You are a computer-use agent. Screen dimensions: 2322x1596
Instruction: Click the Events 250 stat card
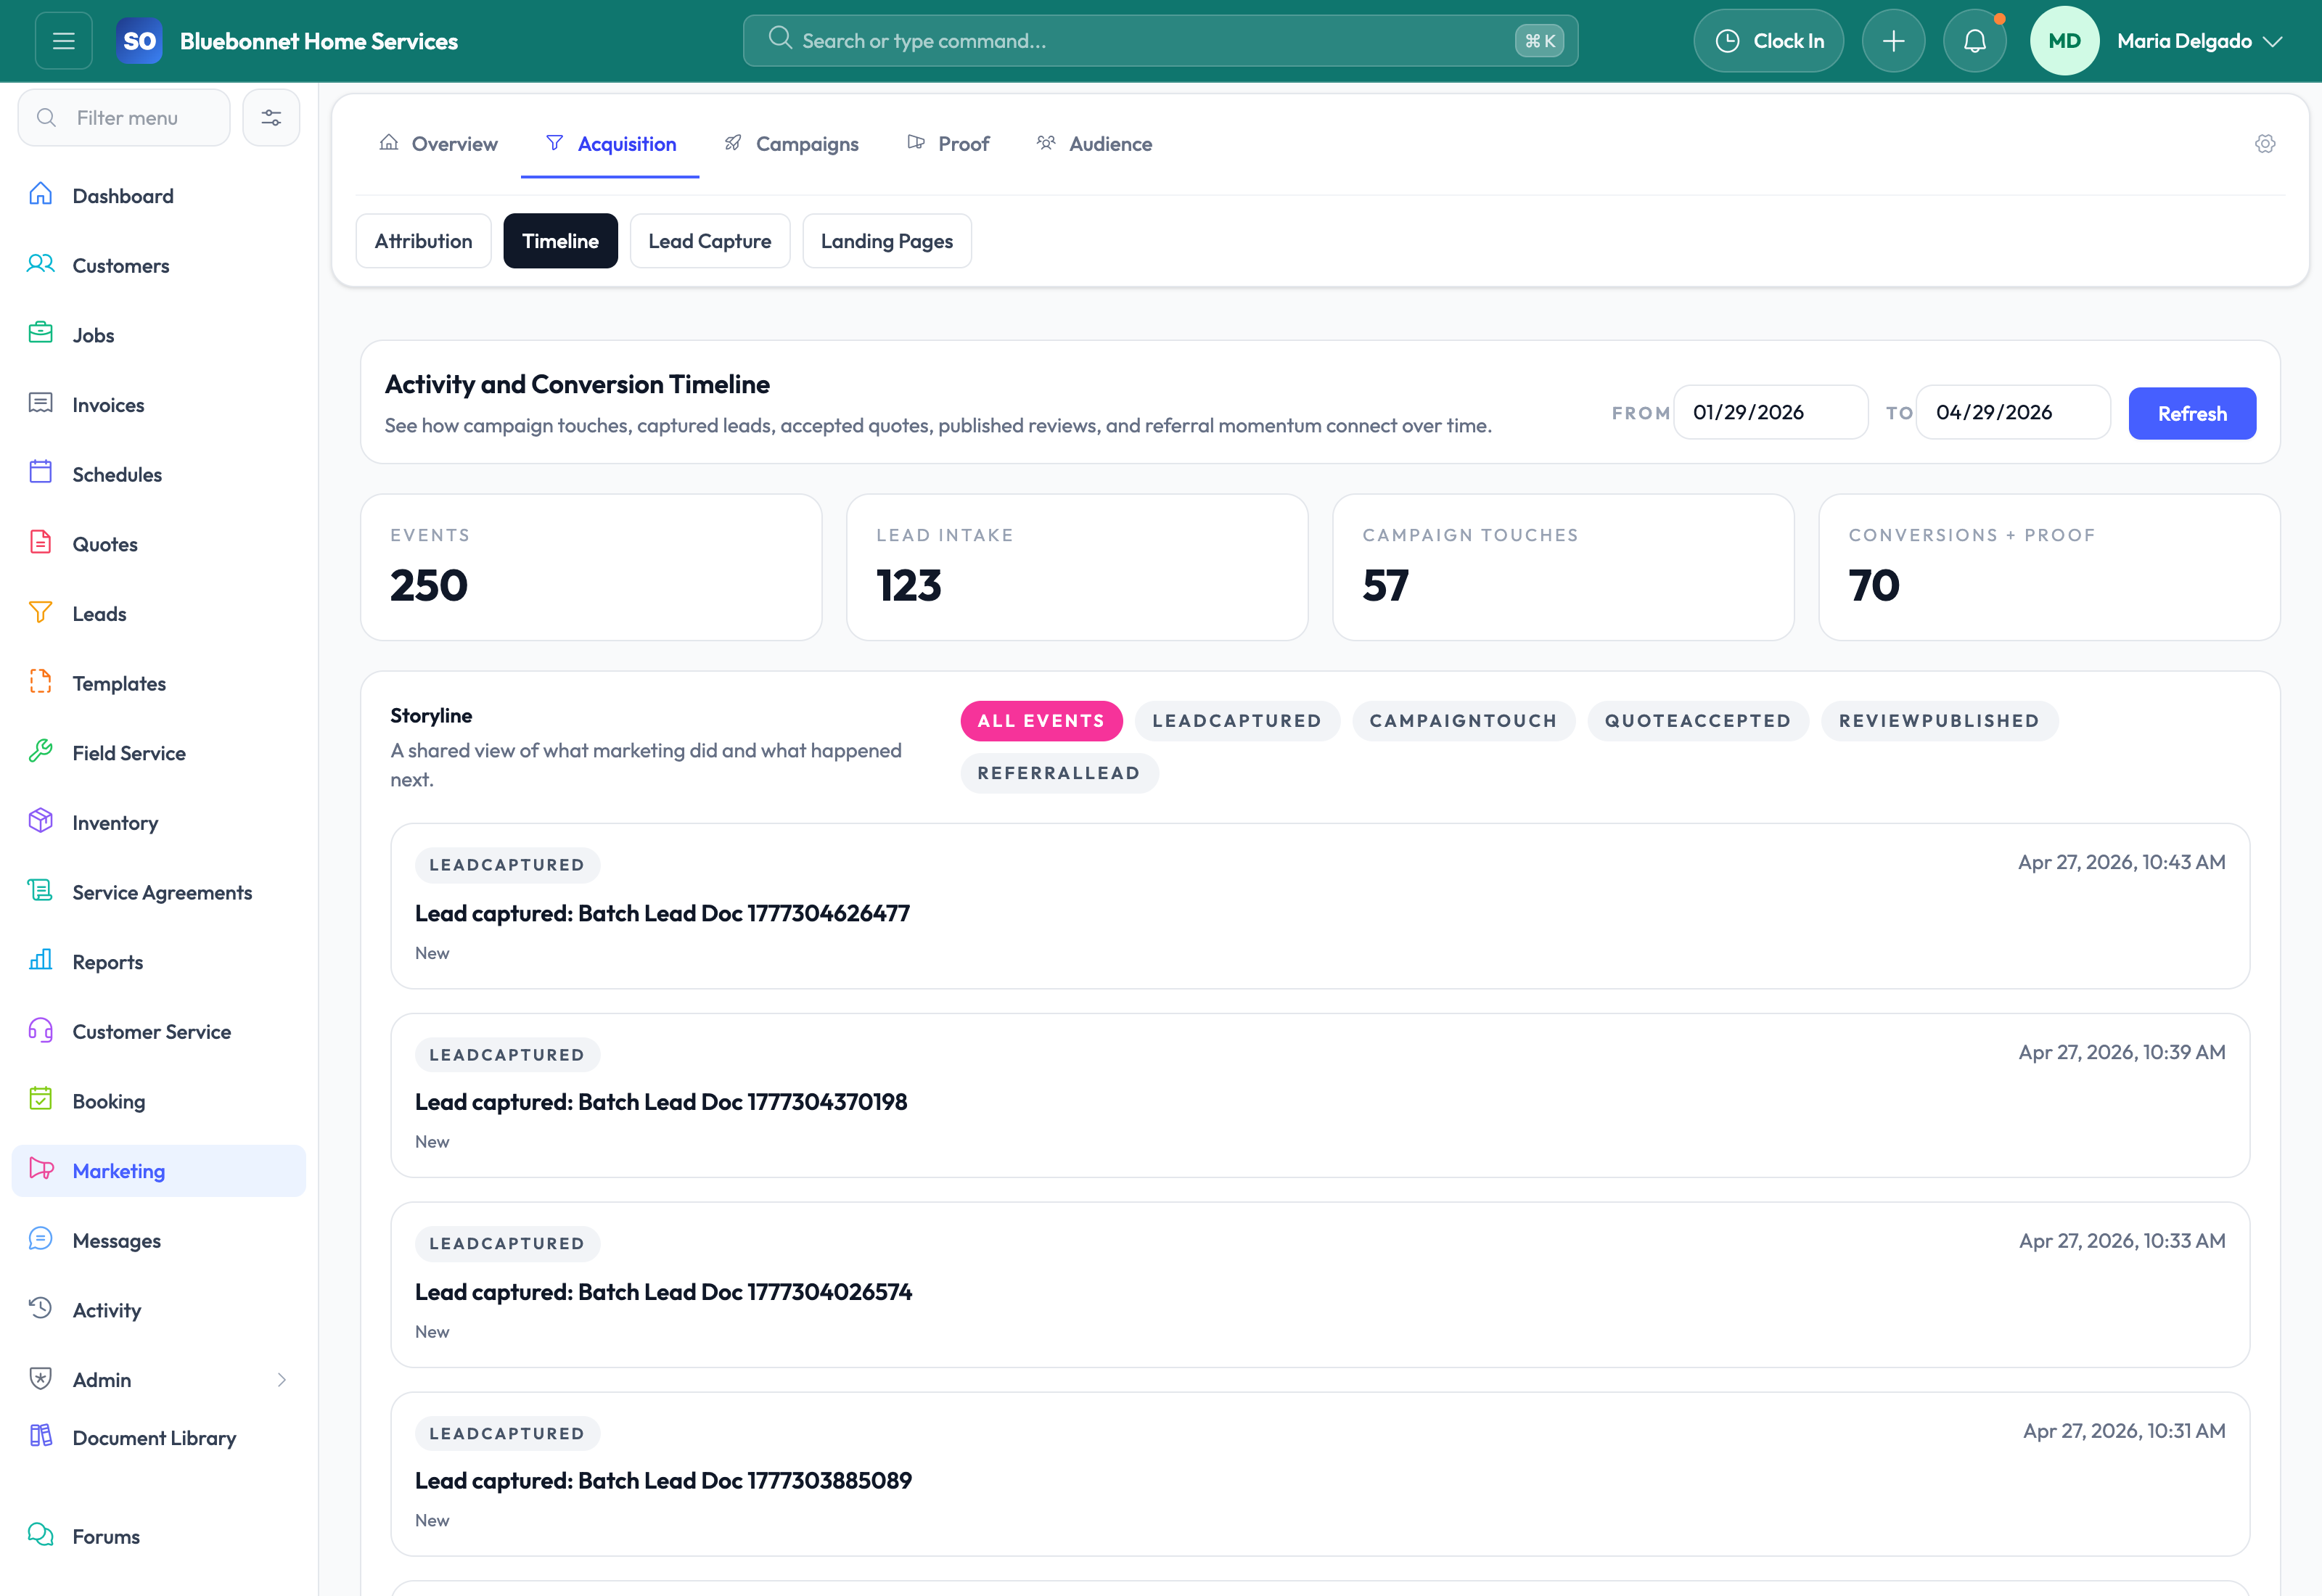tap(591, 567)
